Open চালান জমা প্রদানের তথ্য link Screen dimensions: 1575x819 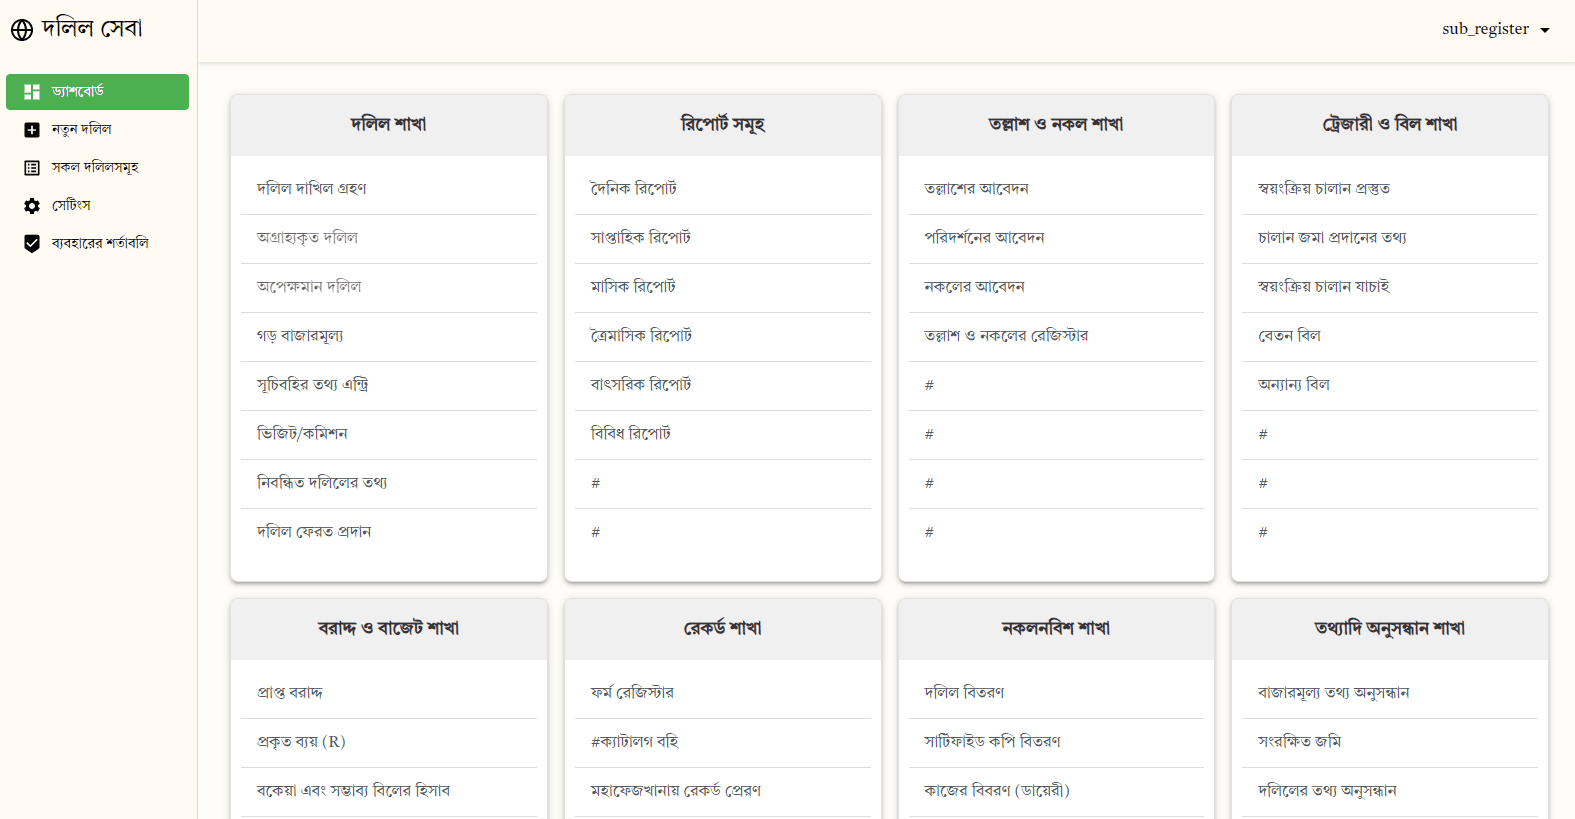pyautogui.click(x=1332, y=238)
